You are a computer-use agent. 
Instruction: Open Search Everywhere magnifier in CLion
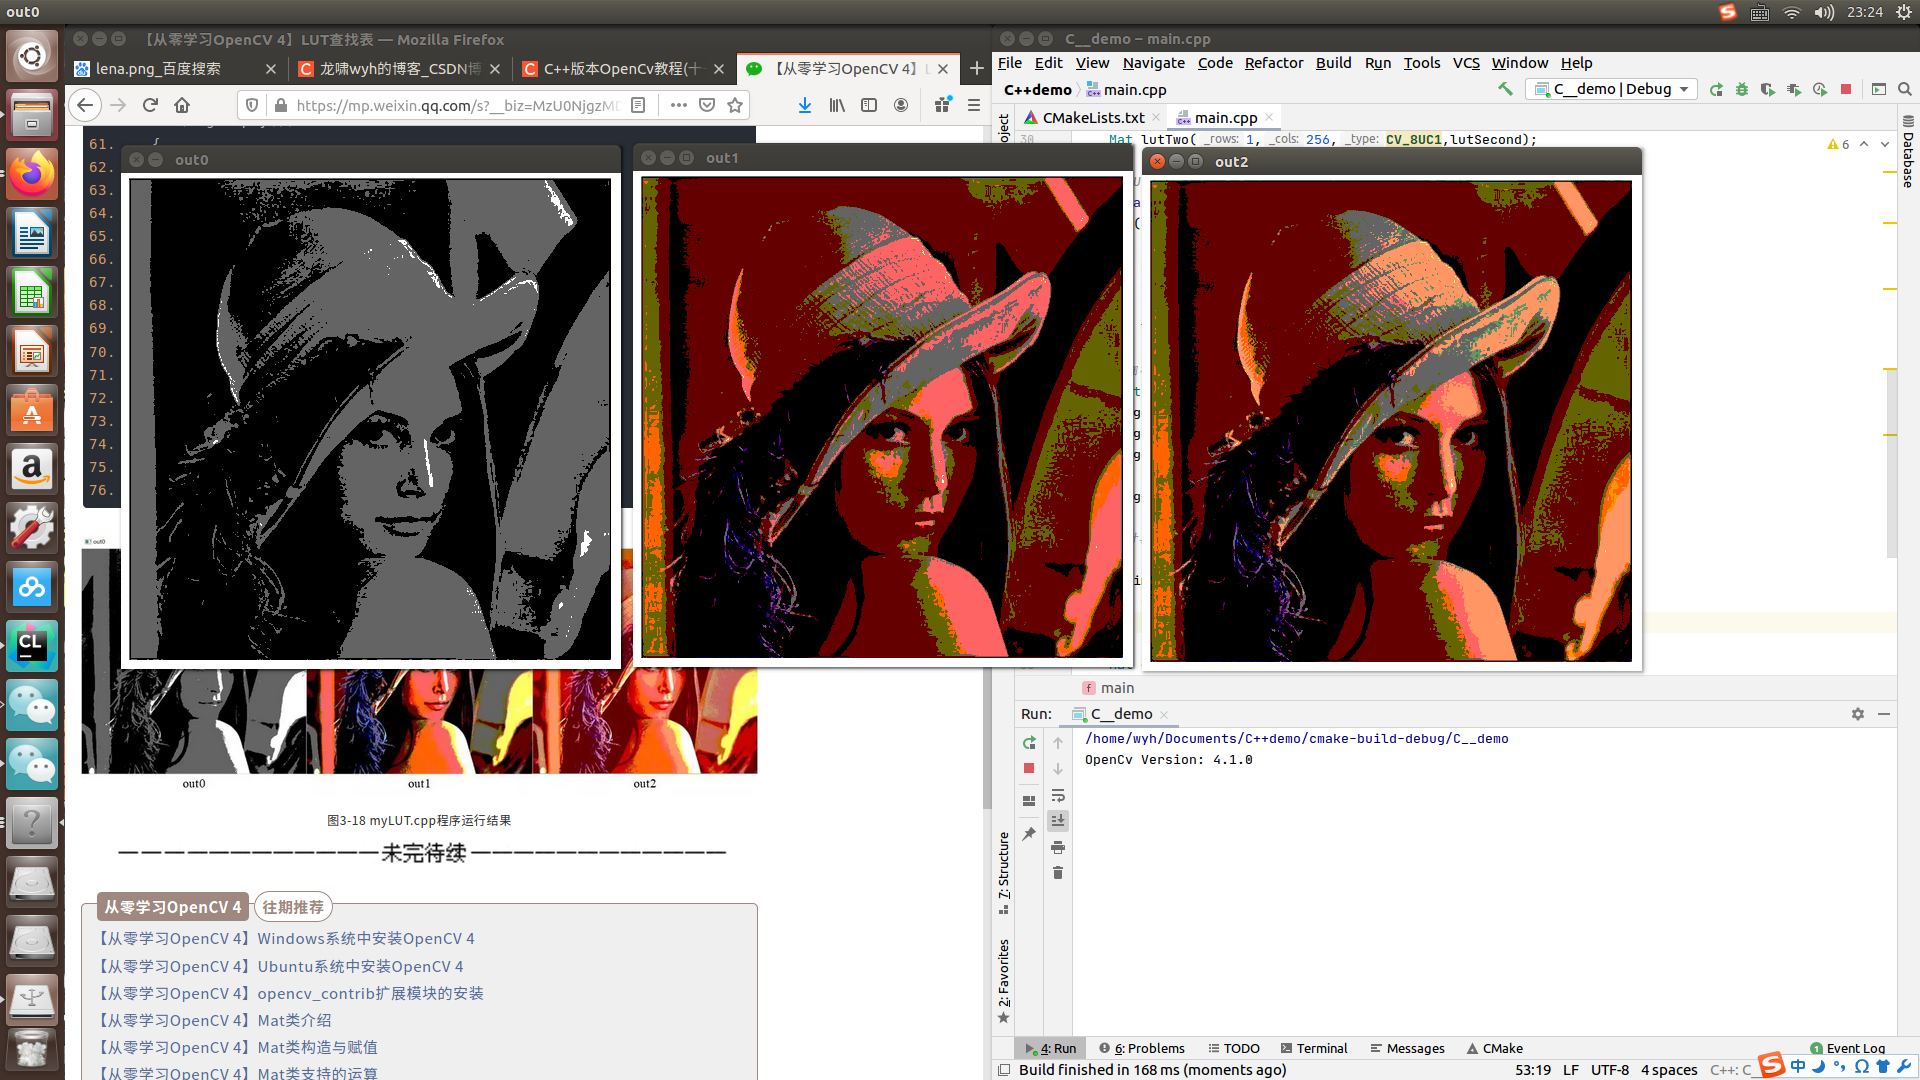1905,89
